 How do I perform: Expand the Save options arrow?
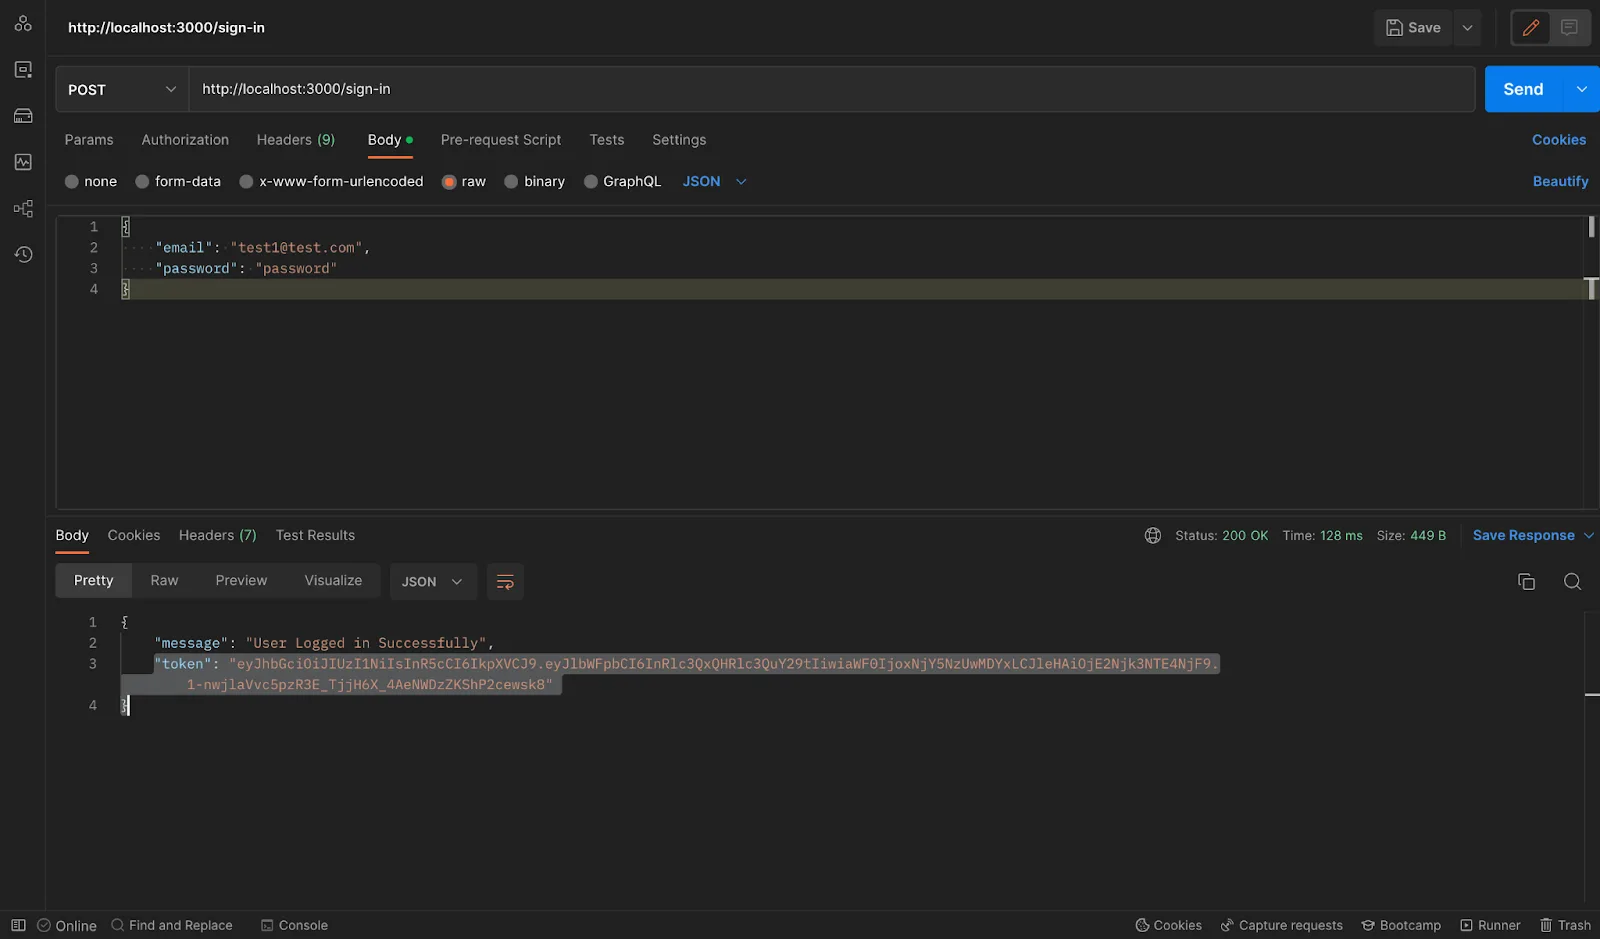1467,28
